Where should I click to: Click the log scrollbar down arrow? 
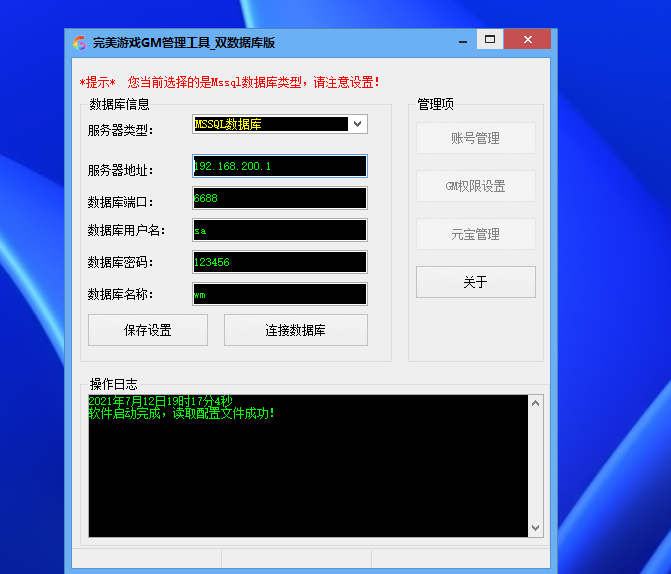click(535, 528)
